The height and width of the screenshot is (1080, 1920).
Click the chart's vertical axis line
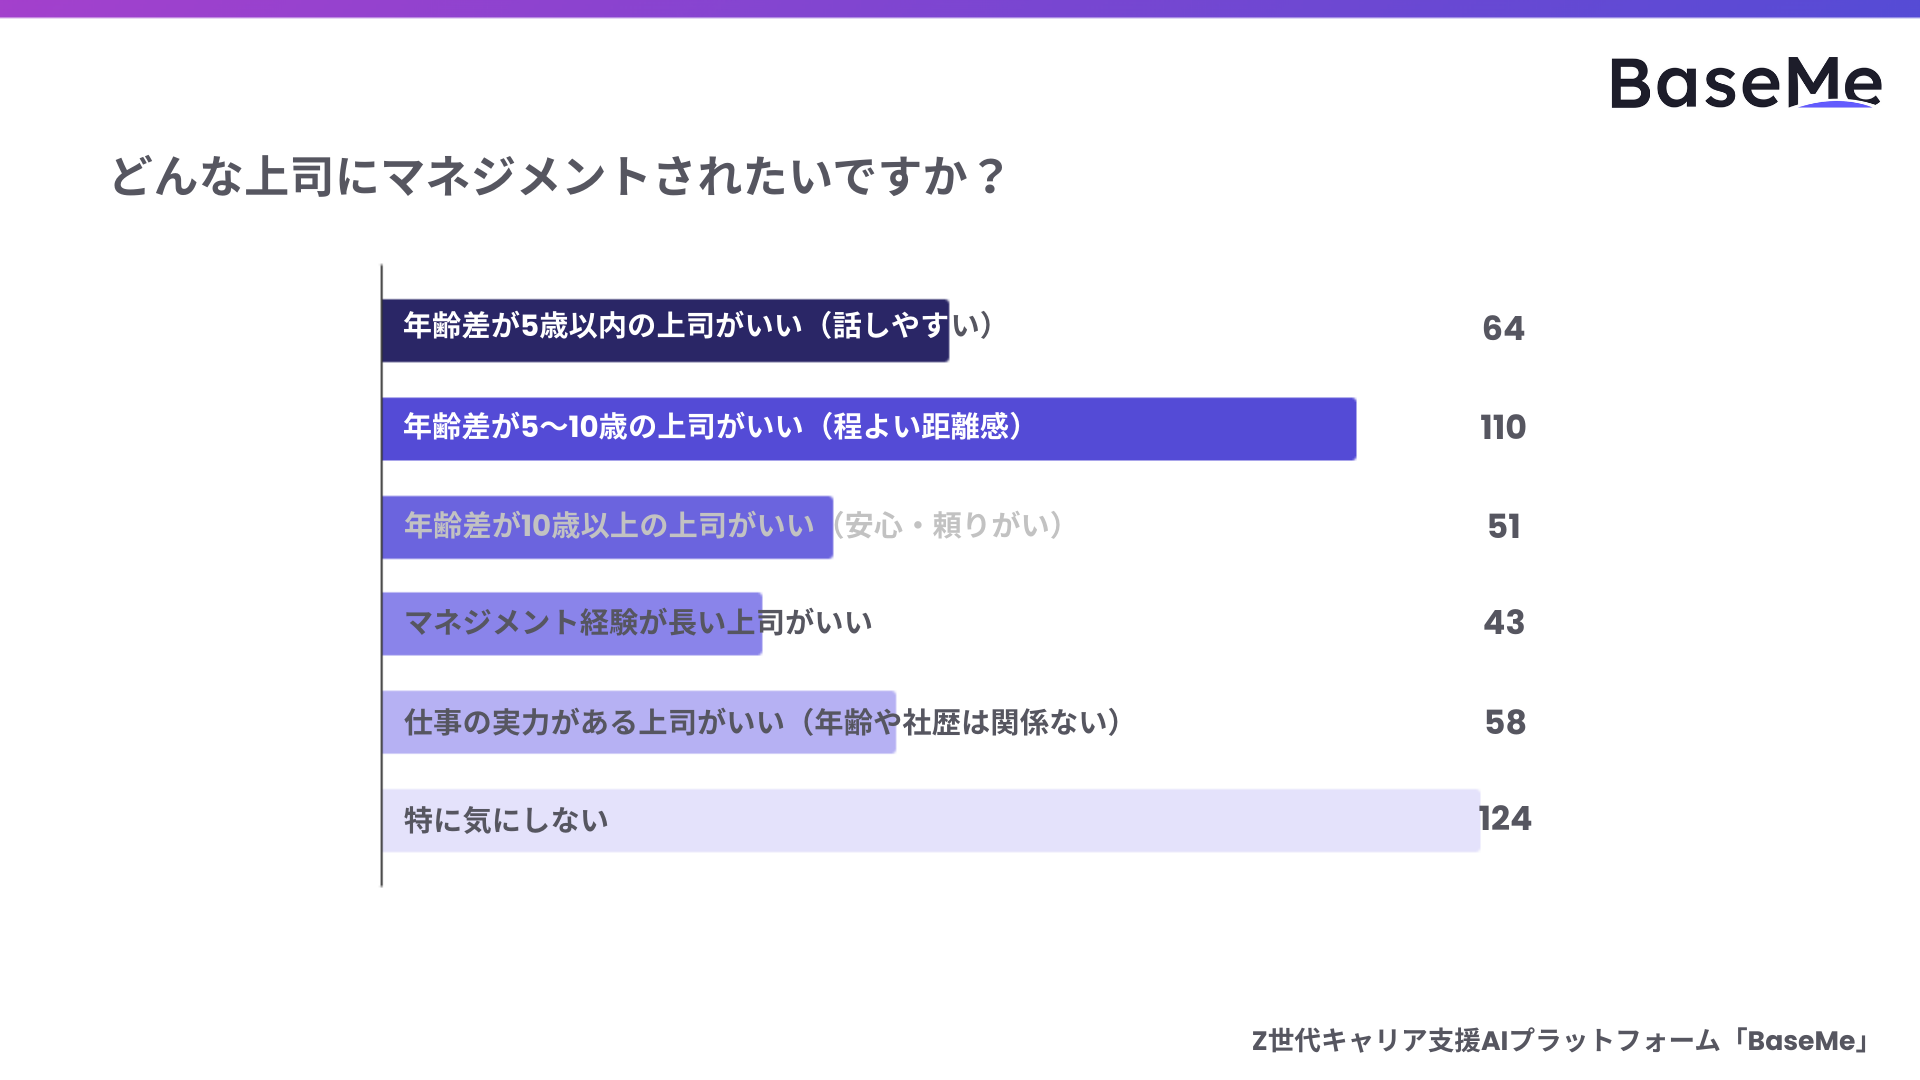(x=381, y=575)
